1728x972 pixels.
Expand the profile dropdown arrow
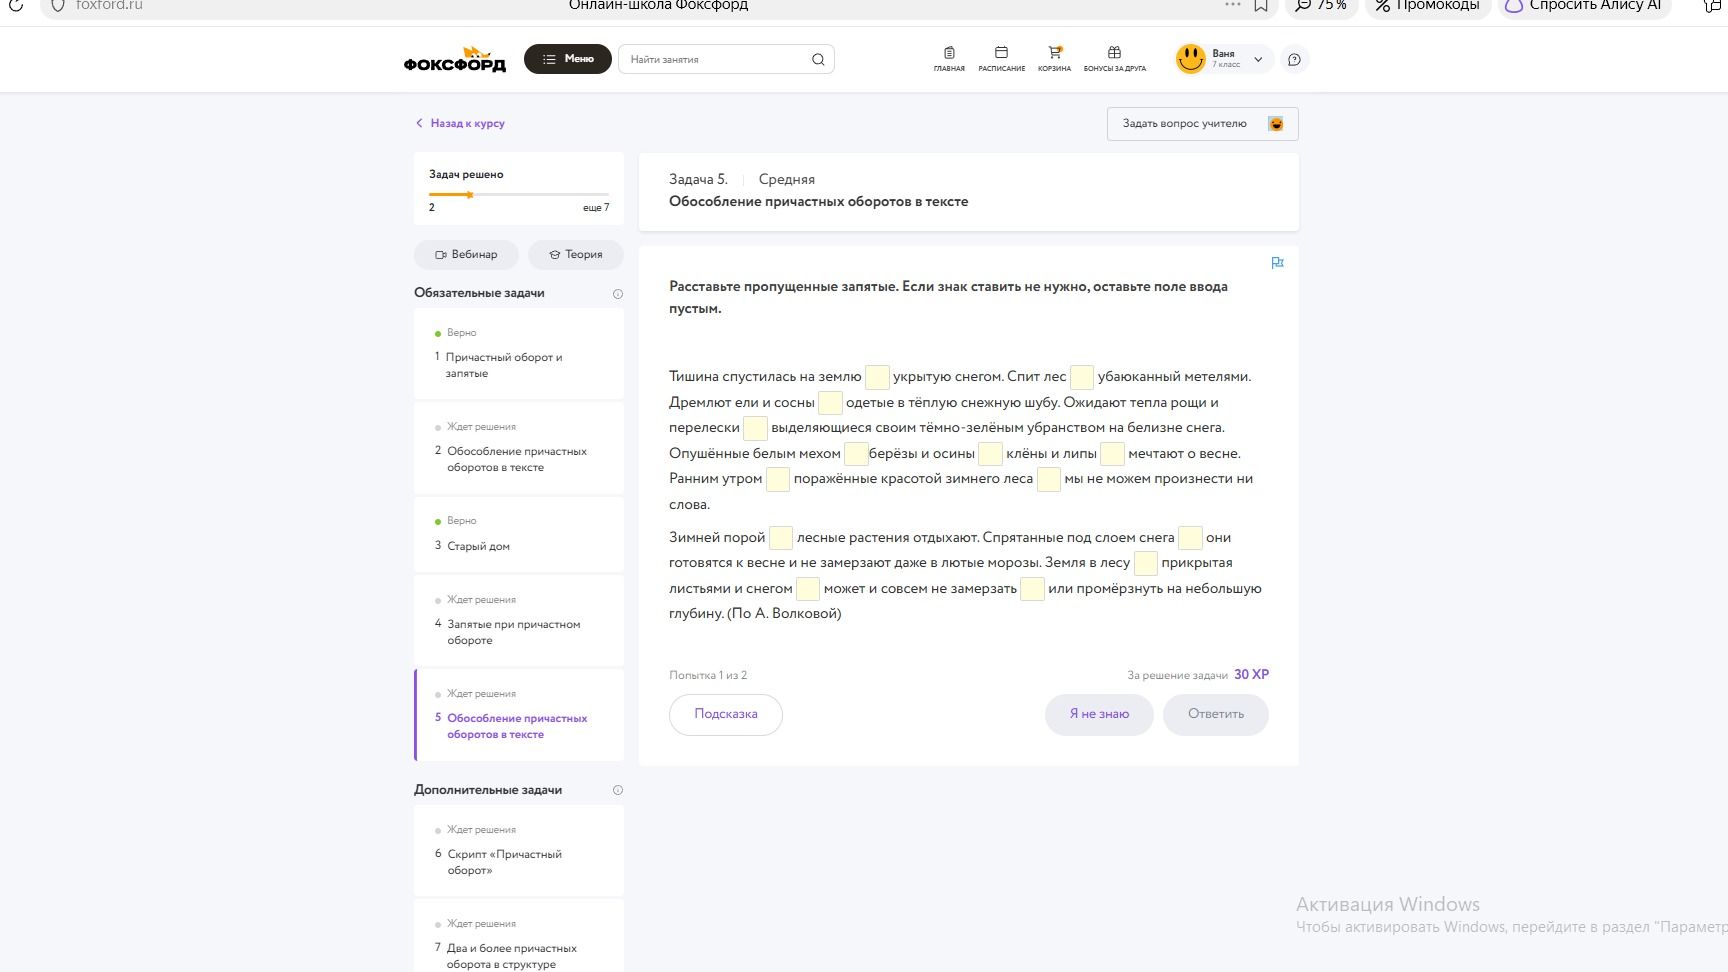[1258, 60]
